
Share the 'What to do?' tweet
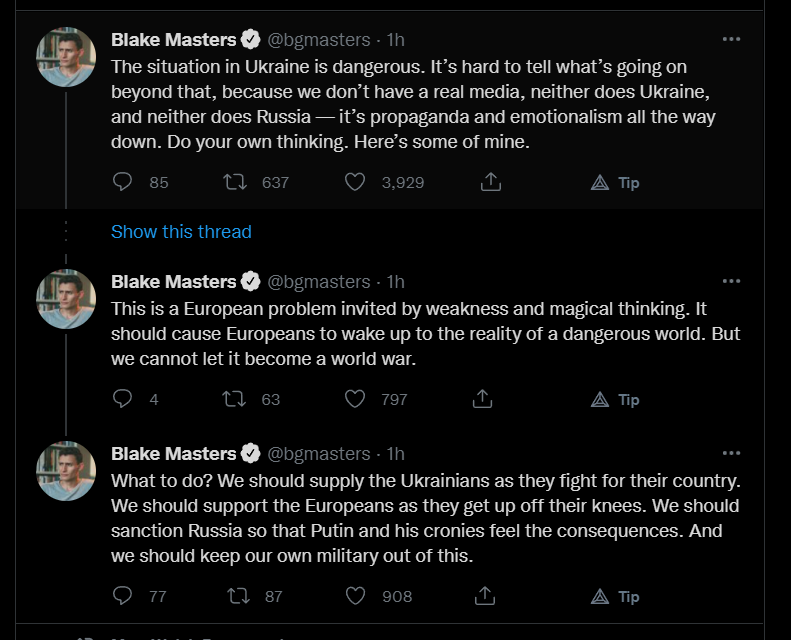(485, 596)
